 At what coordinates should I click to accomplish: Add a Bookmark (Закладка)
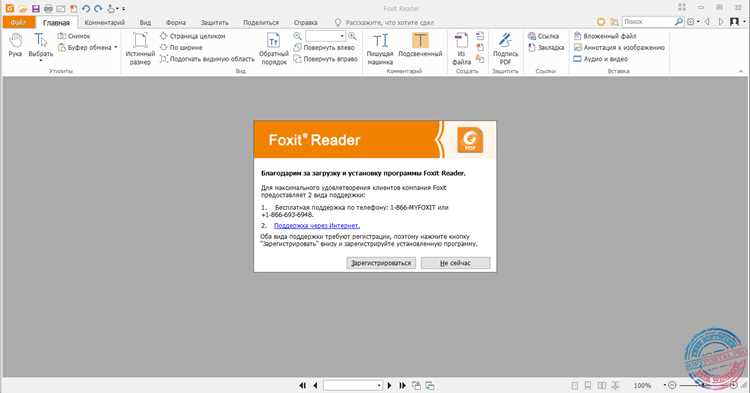pos(546,47)
